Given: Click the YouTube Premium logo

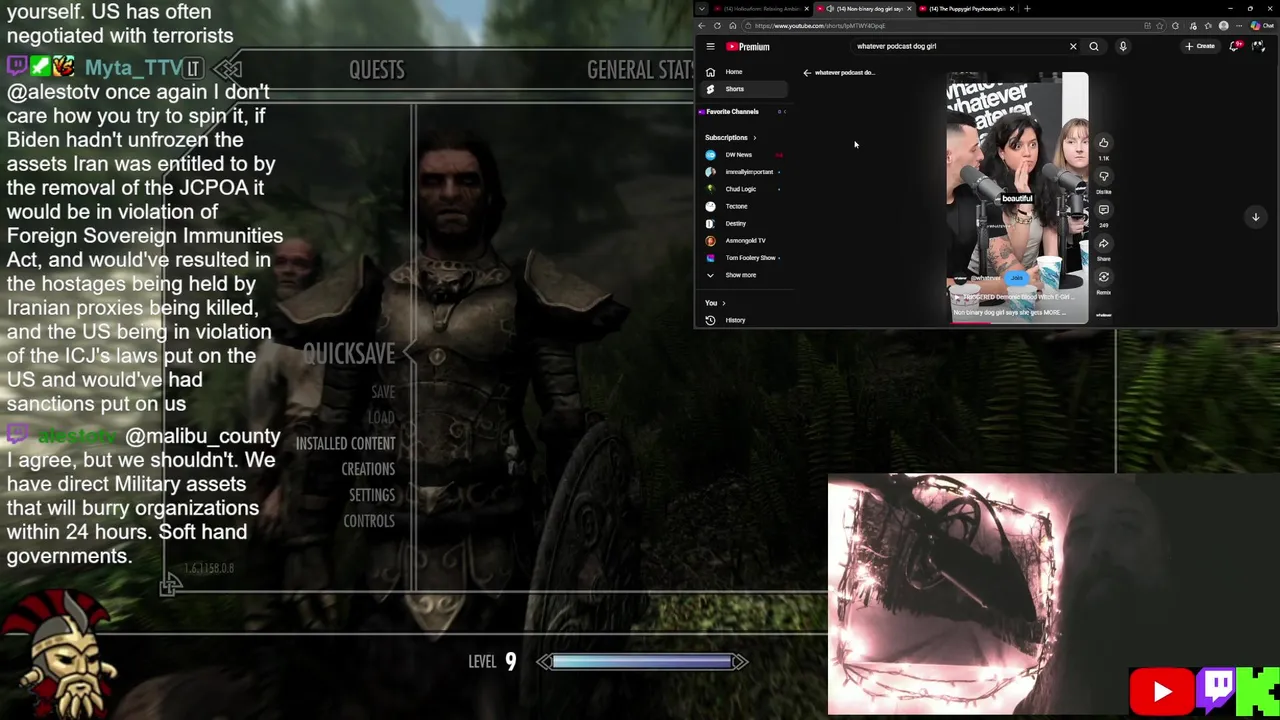Looking at the screenshot, I should (748, 46).
